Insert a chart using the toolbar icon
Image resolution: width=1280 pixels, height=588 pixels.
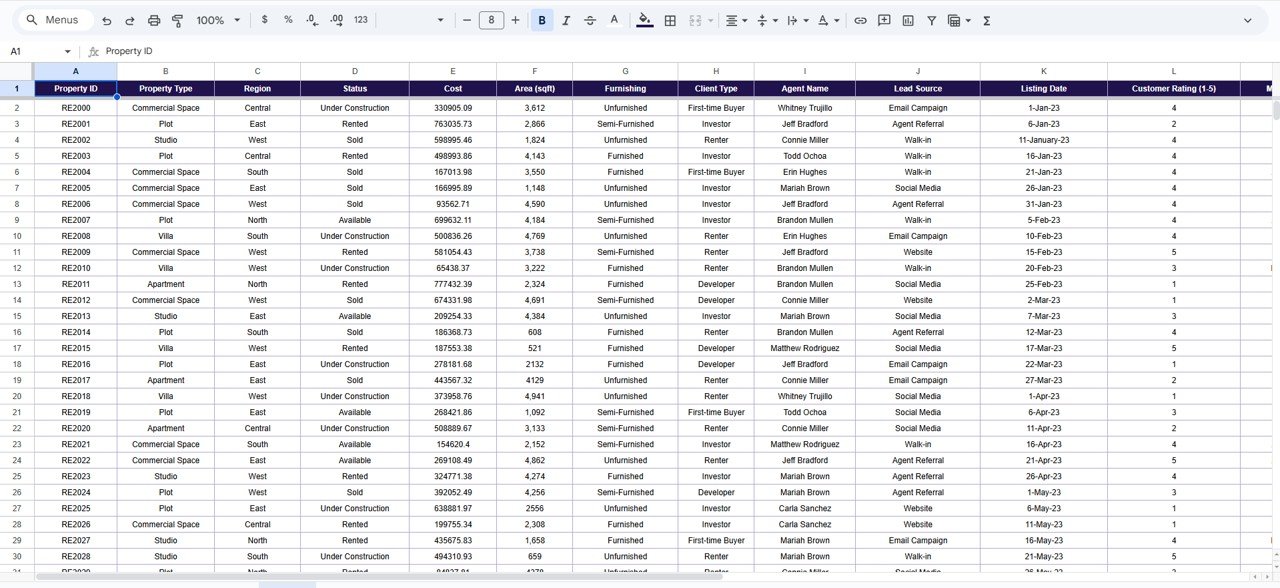click(x=907, y=20)
